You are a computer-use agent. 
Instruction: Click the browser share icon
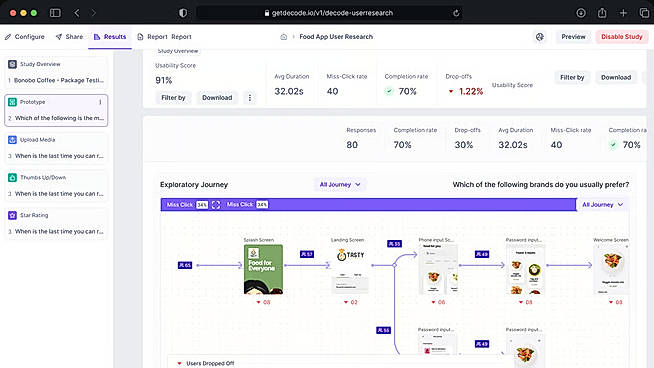602,13
